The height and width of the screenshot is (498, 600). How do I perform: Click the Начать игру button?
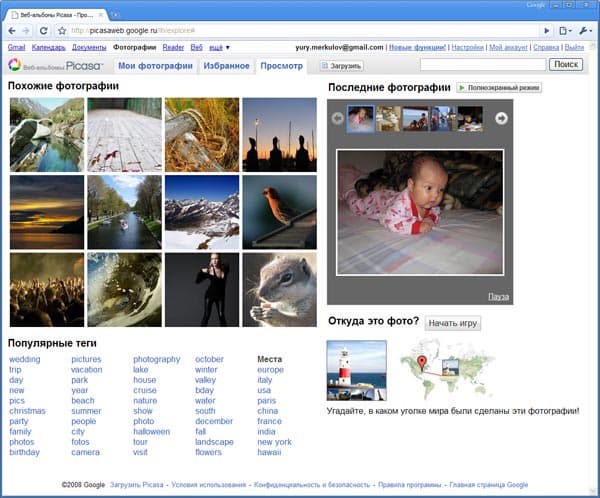coord(453,323)
